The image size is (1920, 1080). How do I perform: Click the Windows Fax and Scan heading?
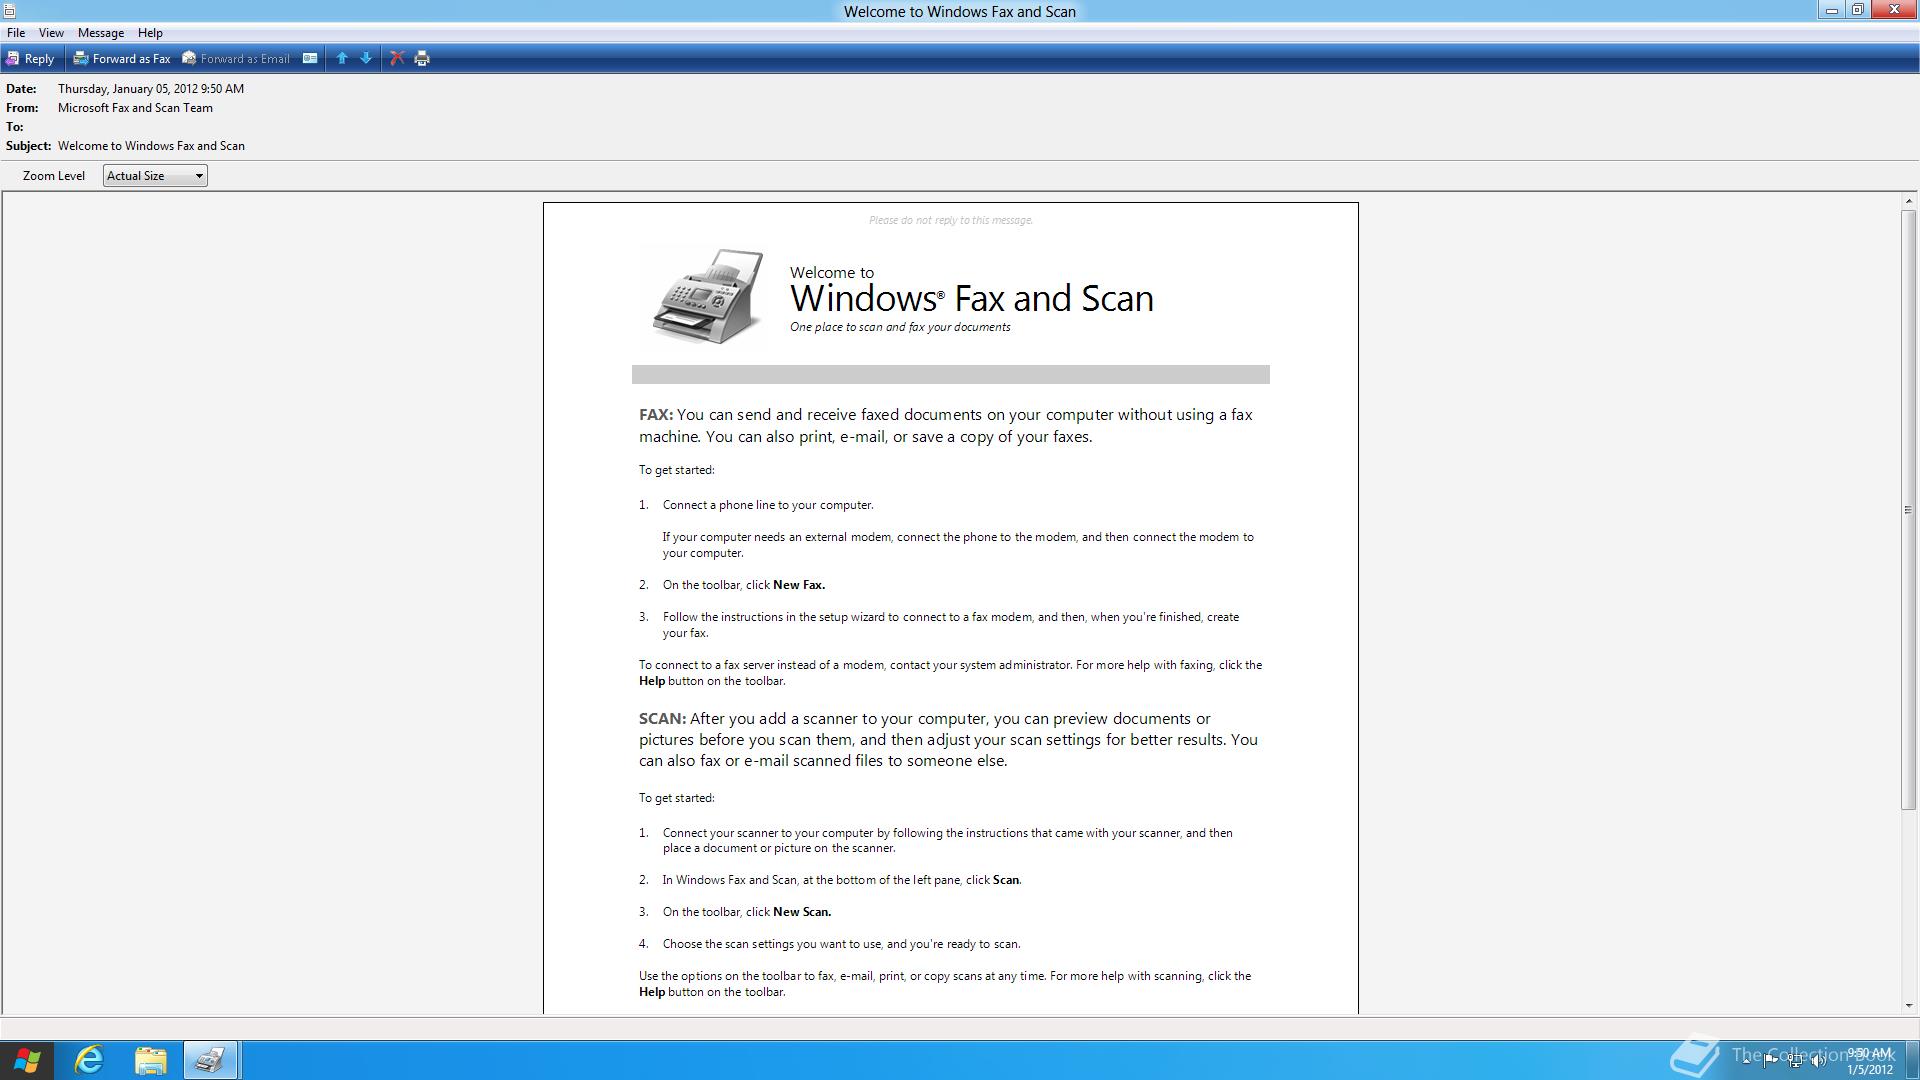click(972, 298)
